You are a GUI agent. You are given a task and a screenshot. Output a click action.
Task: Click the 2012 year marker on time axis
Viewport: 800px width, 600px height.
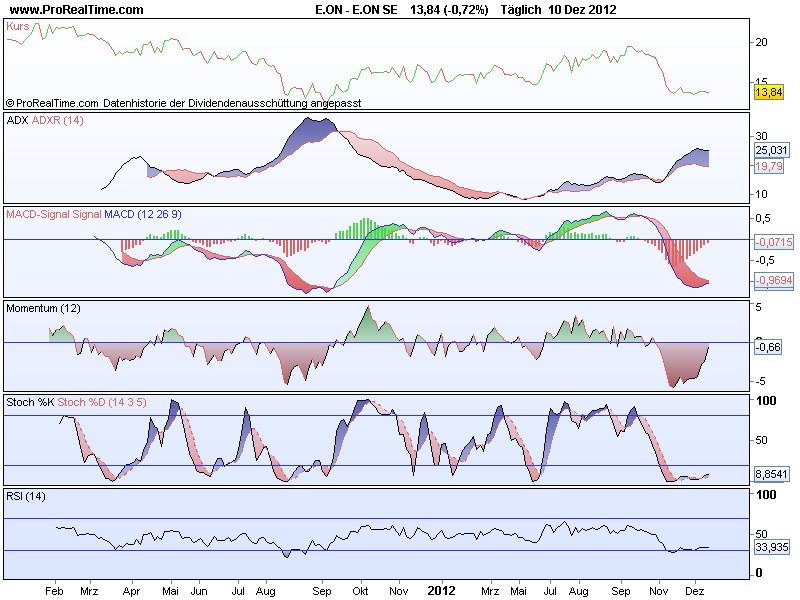point(441,591)
